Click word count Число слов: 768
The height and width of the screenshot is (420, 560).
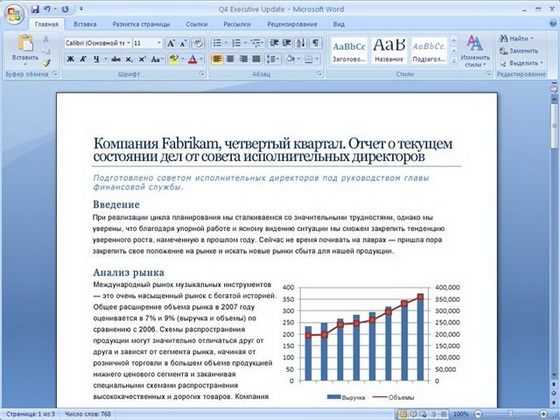tap(88, 414)
